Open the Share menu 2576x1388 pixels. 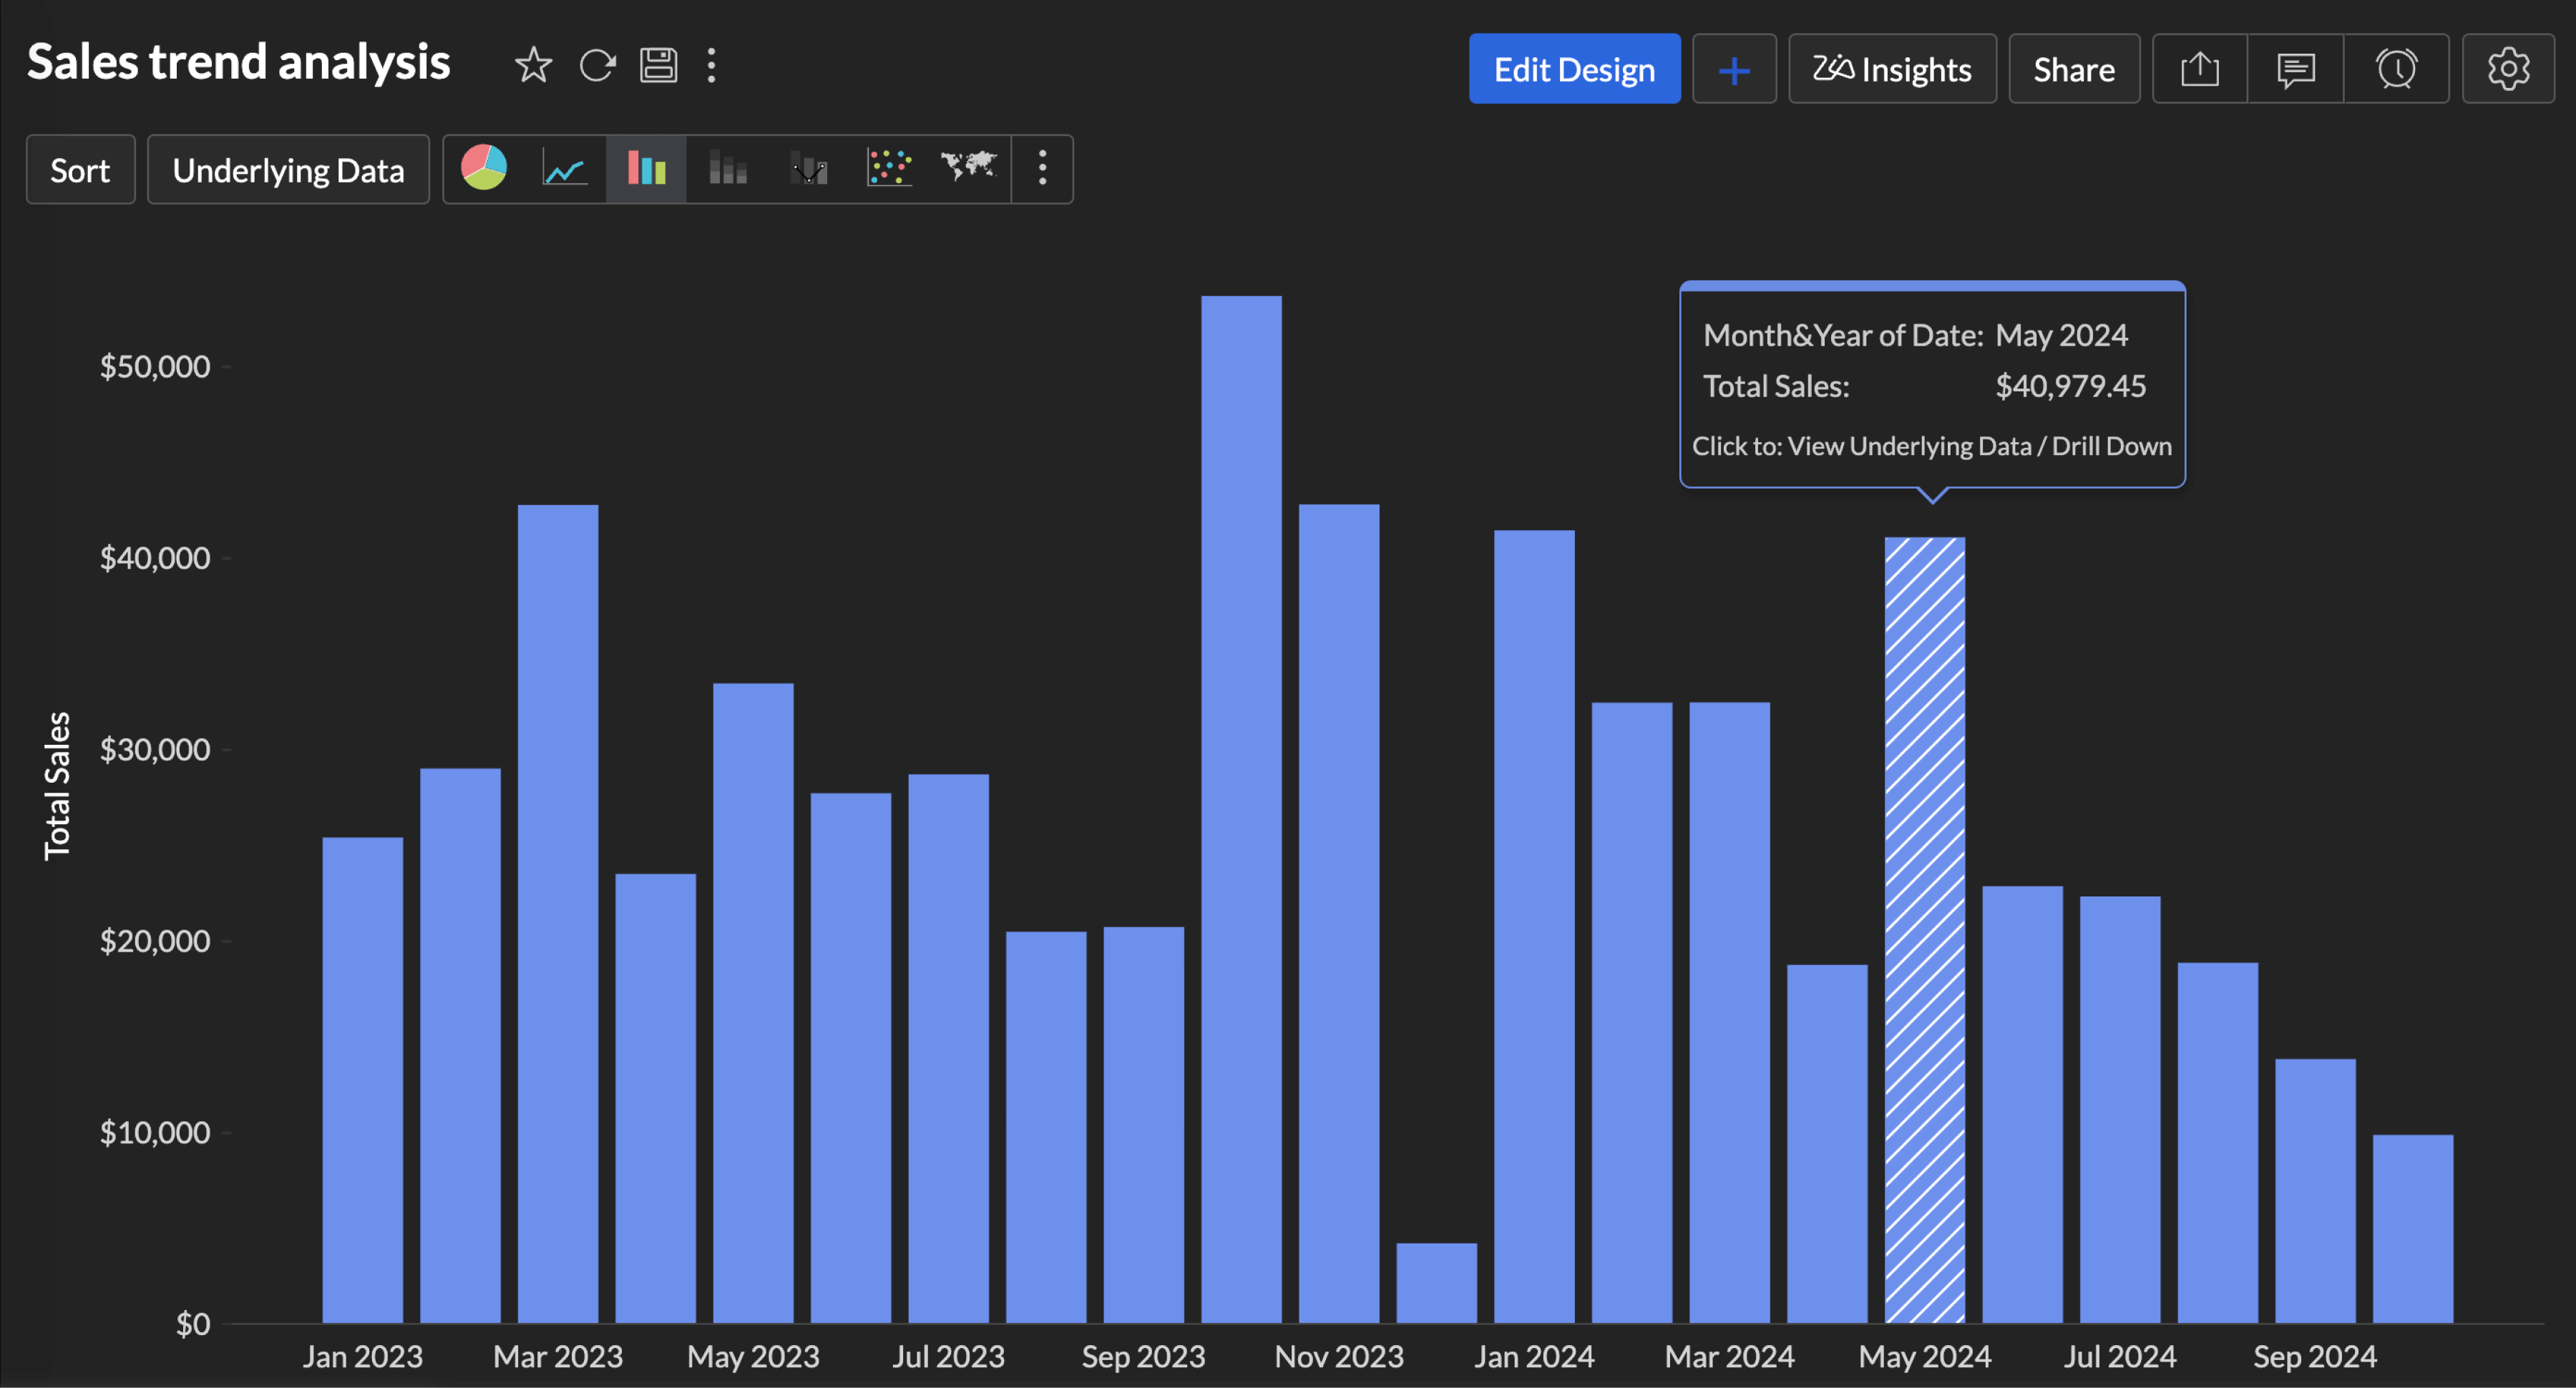tap(2075, 70)
